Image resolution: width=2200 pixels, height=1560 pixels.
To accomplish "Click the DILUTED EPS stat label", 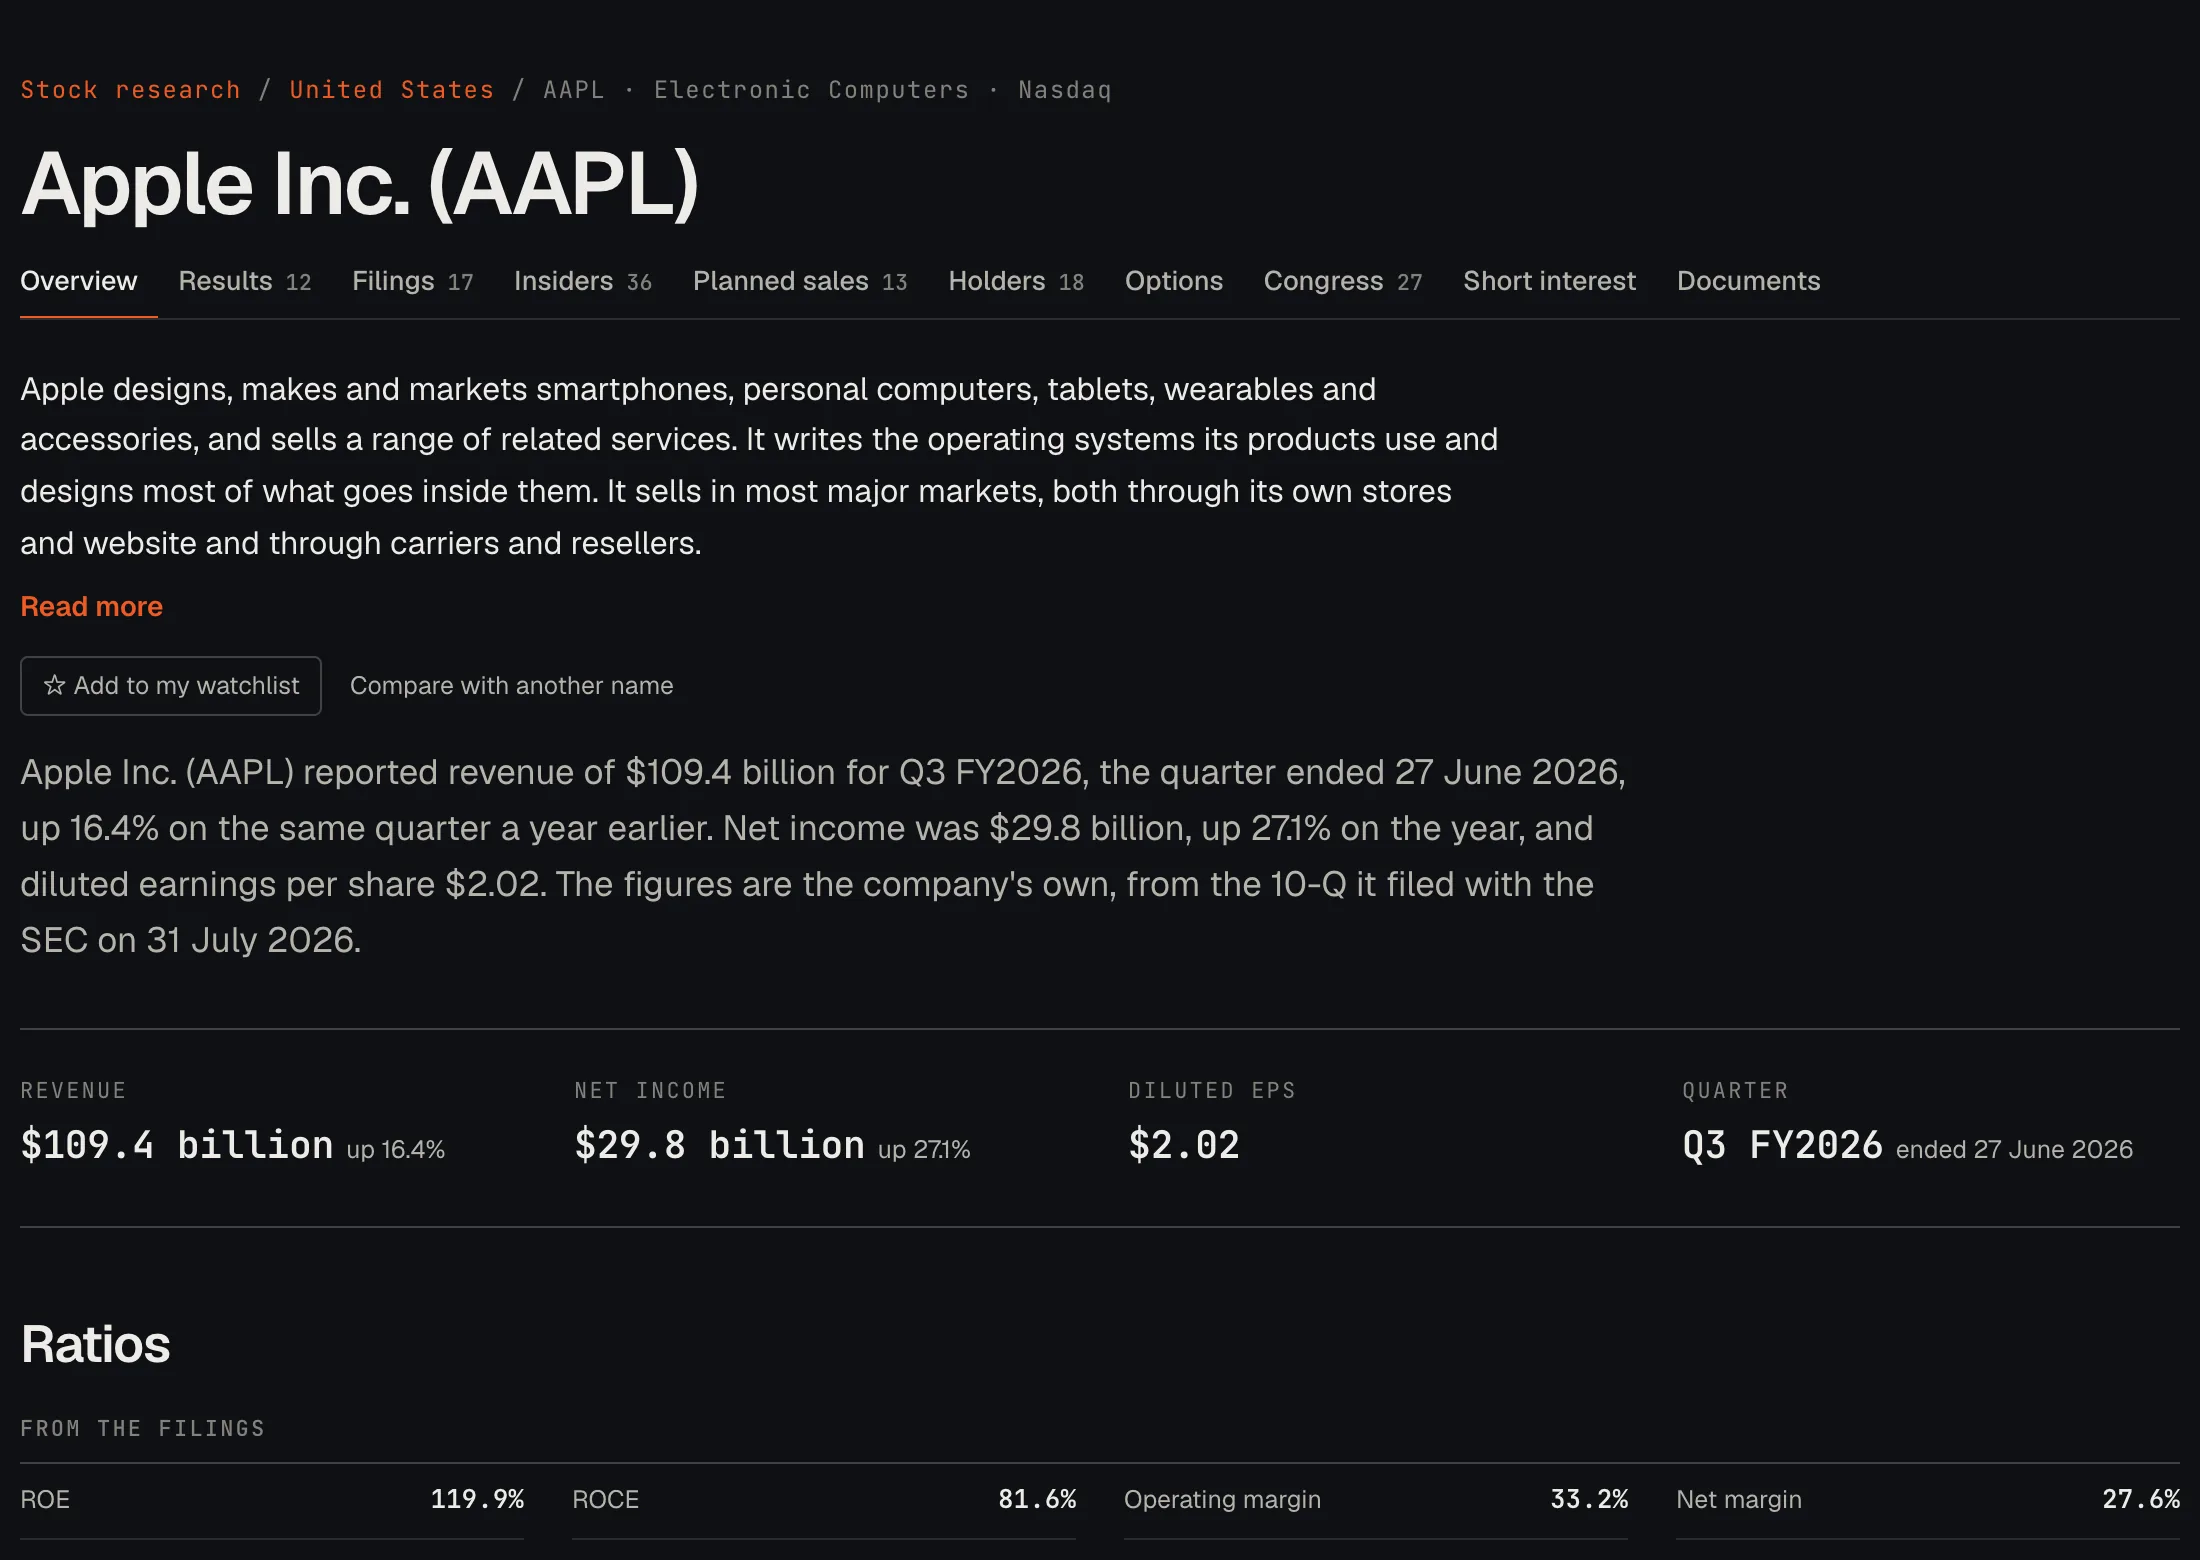I will [1212, 1091].
